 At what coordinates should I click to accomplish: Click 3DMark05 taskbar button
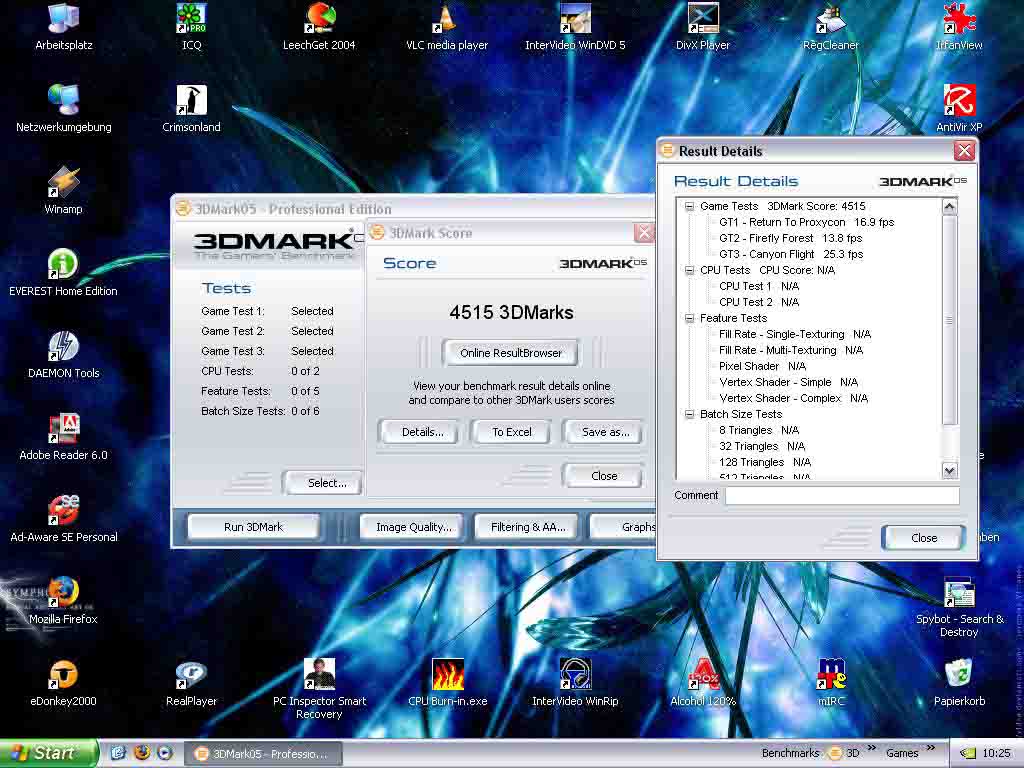coord(263,754)
